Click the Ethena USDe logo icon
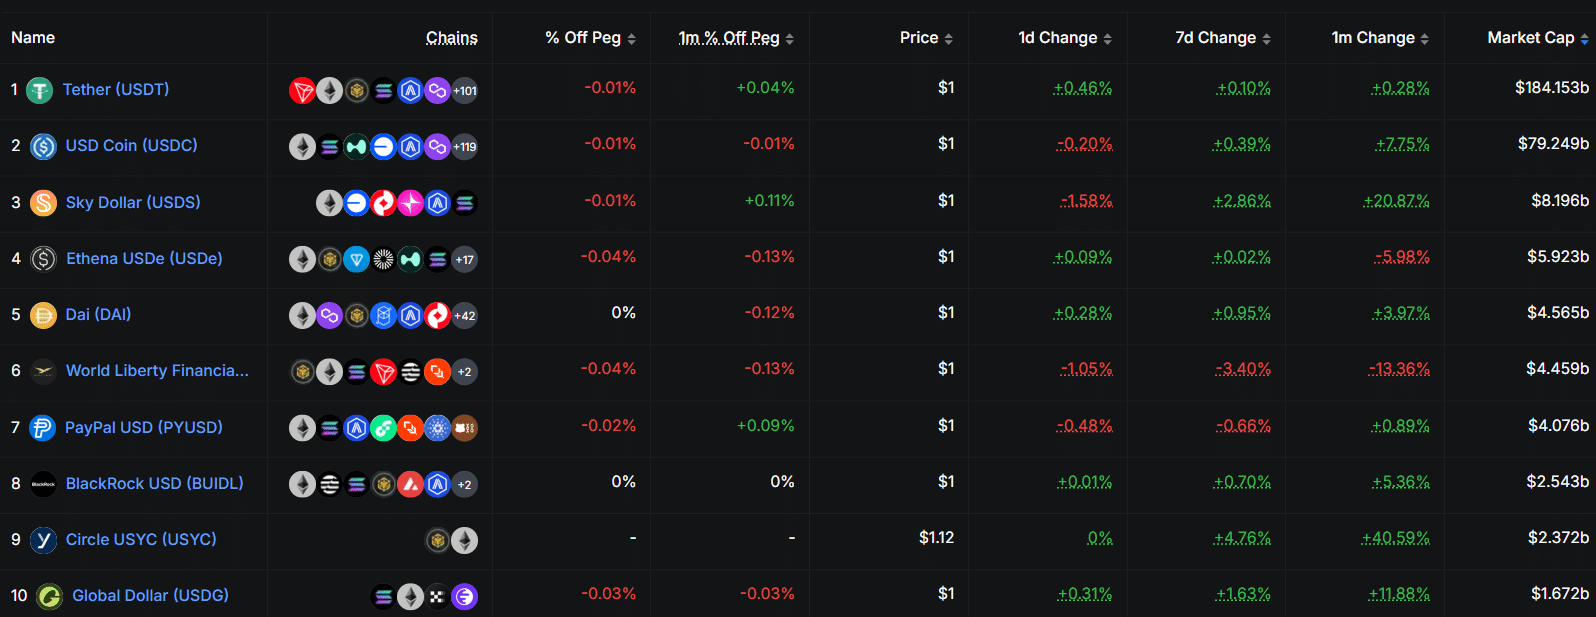 [x=43, y=259]
